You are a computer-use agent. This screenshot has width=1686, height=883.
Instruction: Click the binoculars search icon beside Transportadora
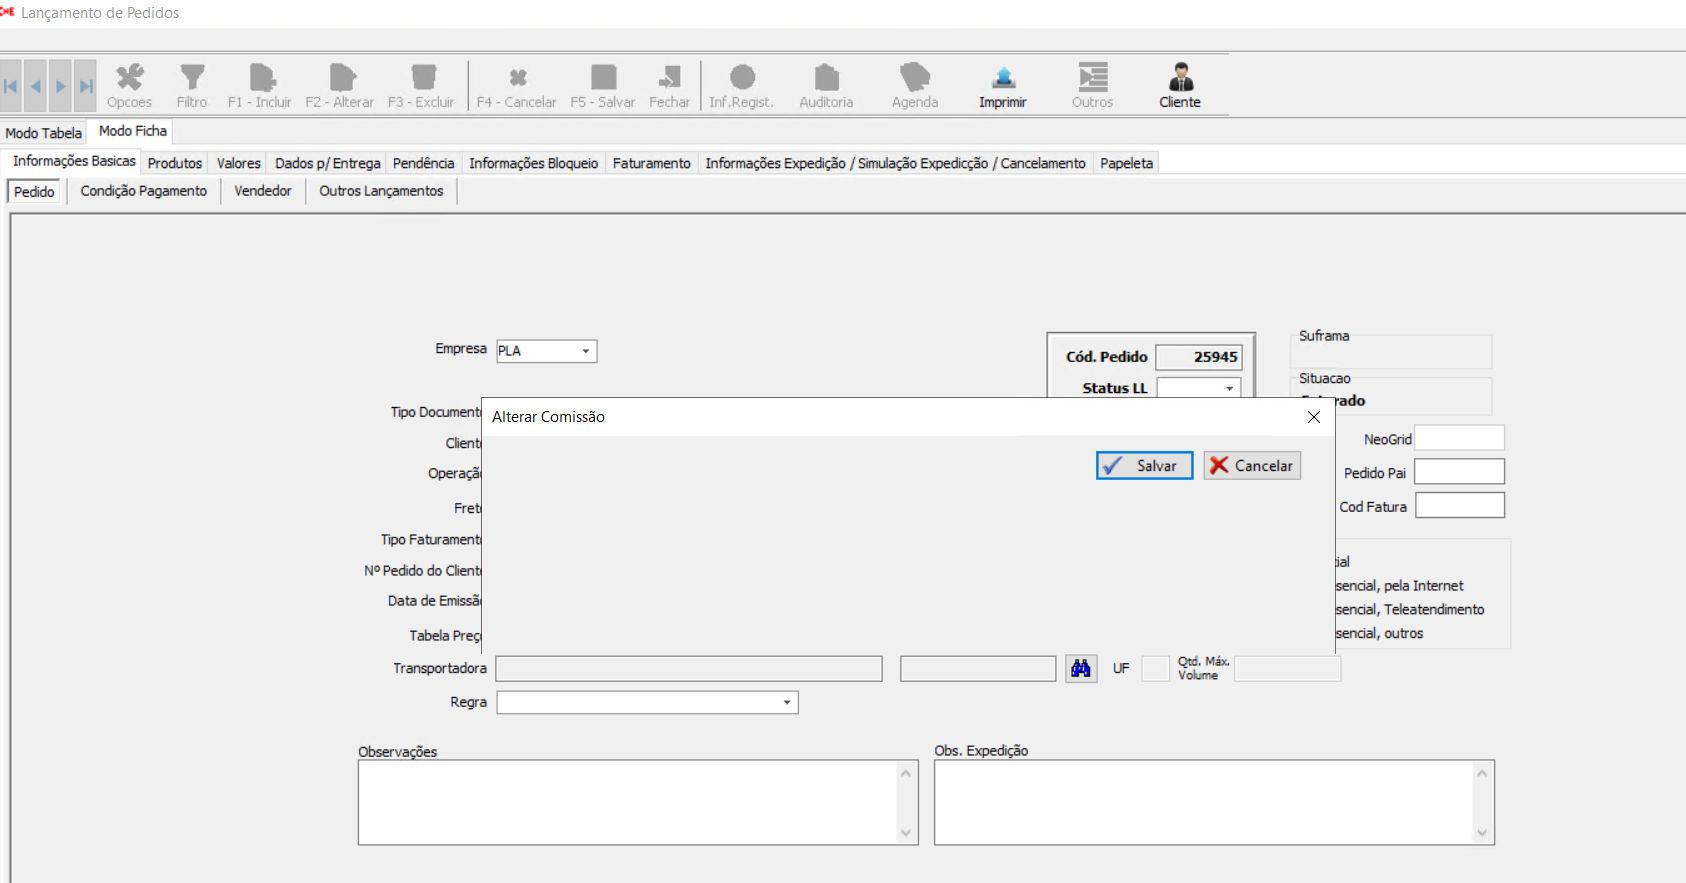pos(1081,668)
